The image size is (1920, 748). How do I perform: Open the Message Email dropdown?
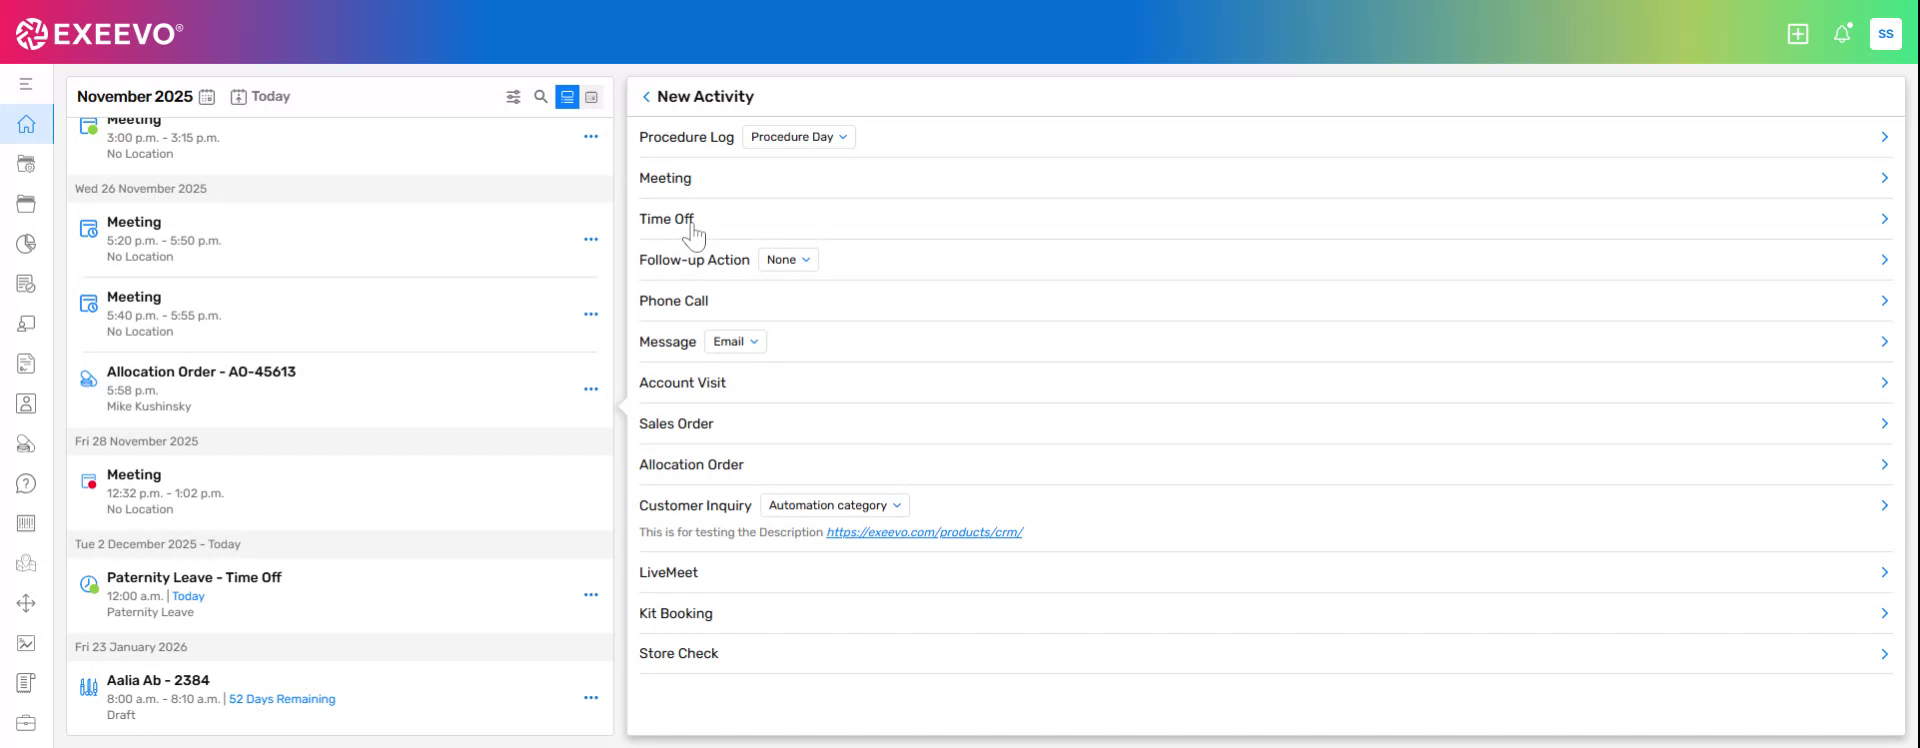click(x=736, y=342)
